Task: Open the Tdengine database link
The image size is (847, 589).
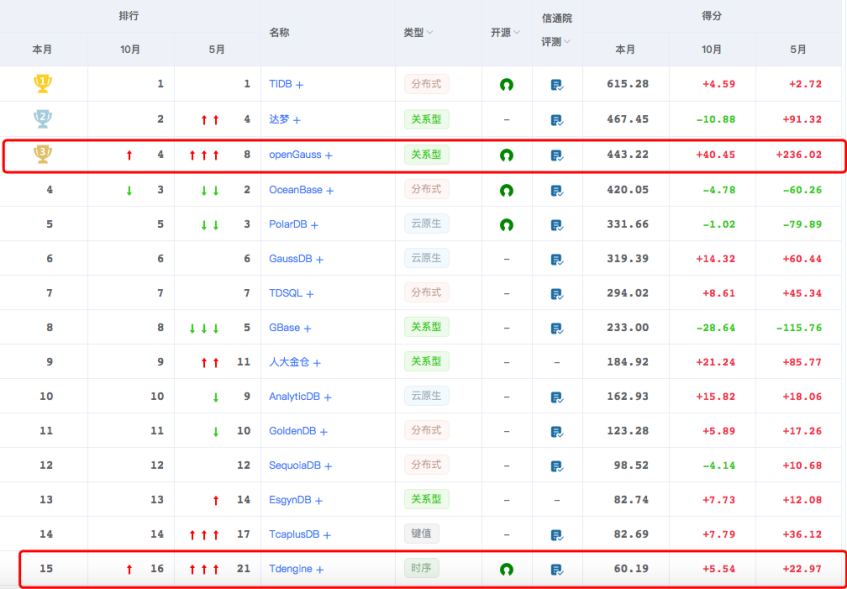Action: (x=291, y=568)
